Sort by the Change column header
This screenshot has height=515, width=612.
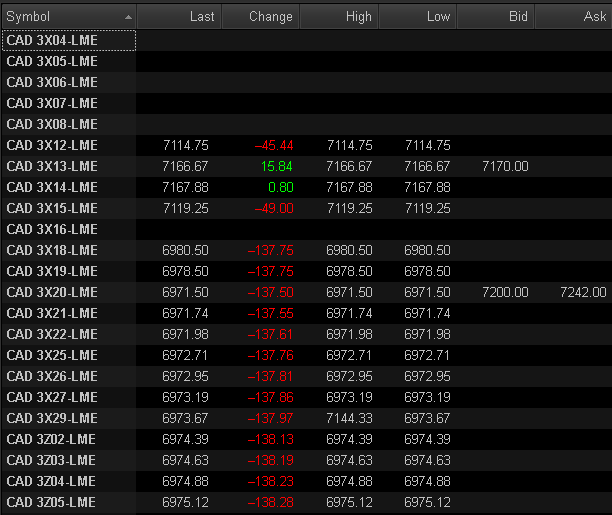(261, 16)
